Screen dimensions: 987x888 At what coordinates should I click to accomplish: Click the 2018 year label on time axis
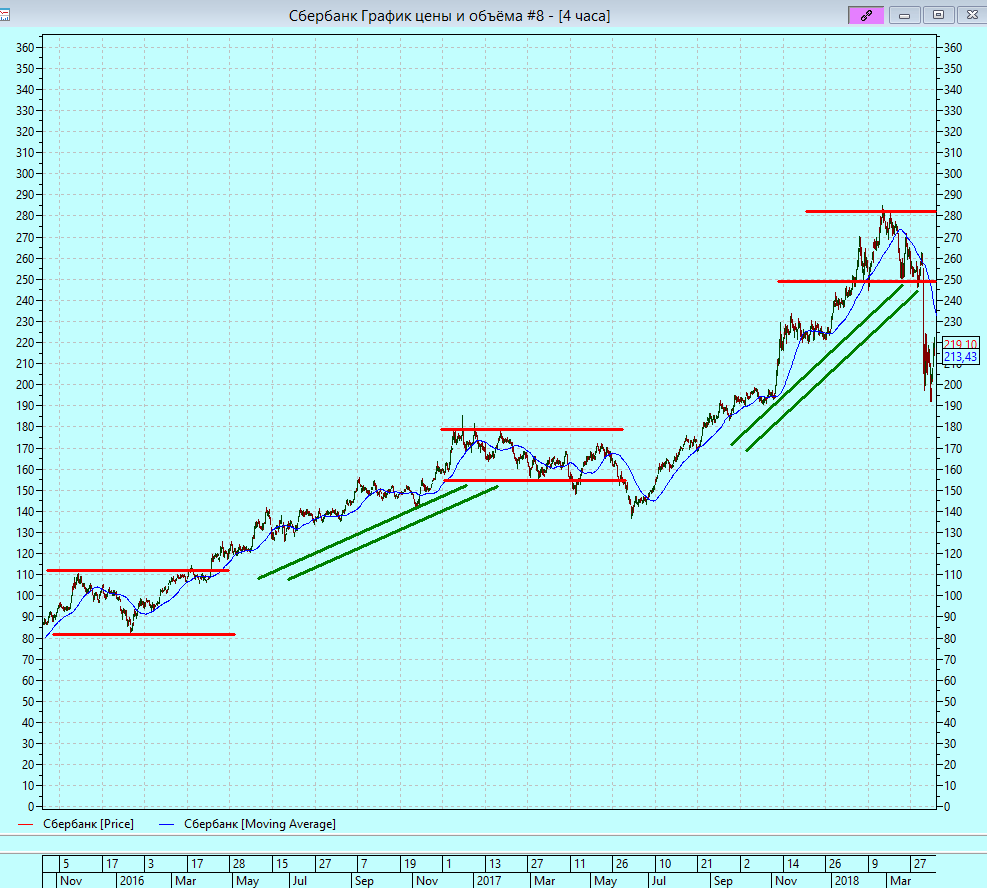[846, 880]
